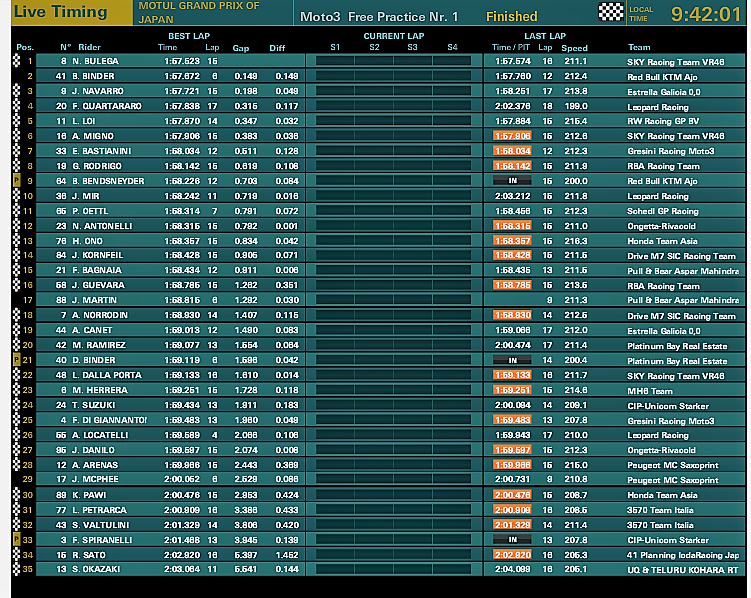751x598 pixels.
Task: Click the IN pit indicator for D. Binder
Action: tap(512, 360)
